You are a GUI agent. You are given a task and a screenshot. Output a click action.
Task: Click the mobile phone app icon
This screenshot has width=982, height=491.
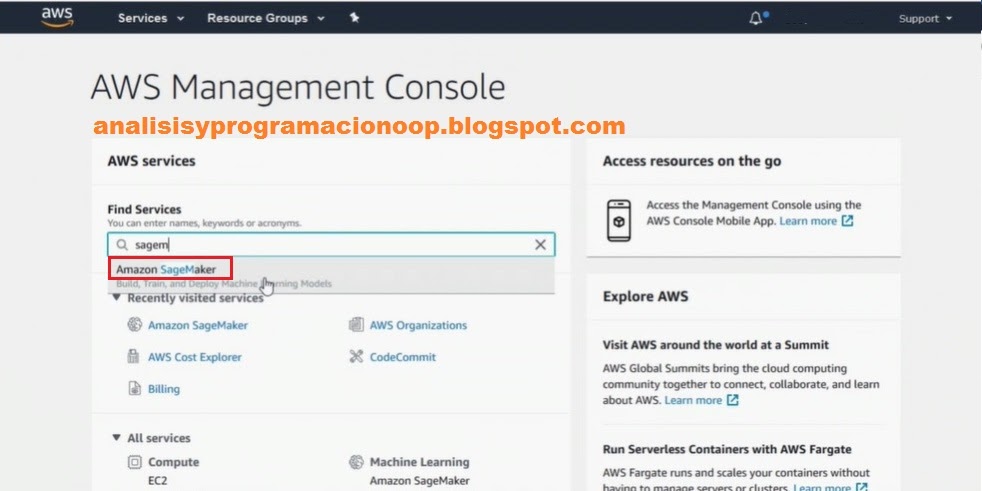619,220
